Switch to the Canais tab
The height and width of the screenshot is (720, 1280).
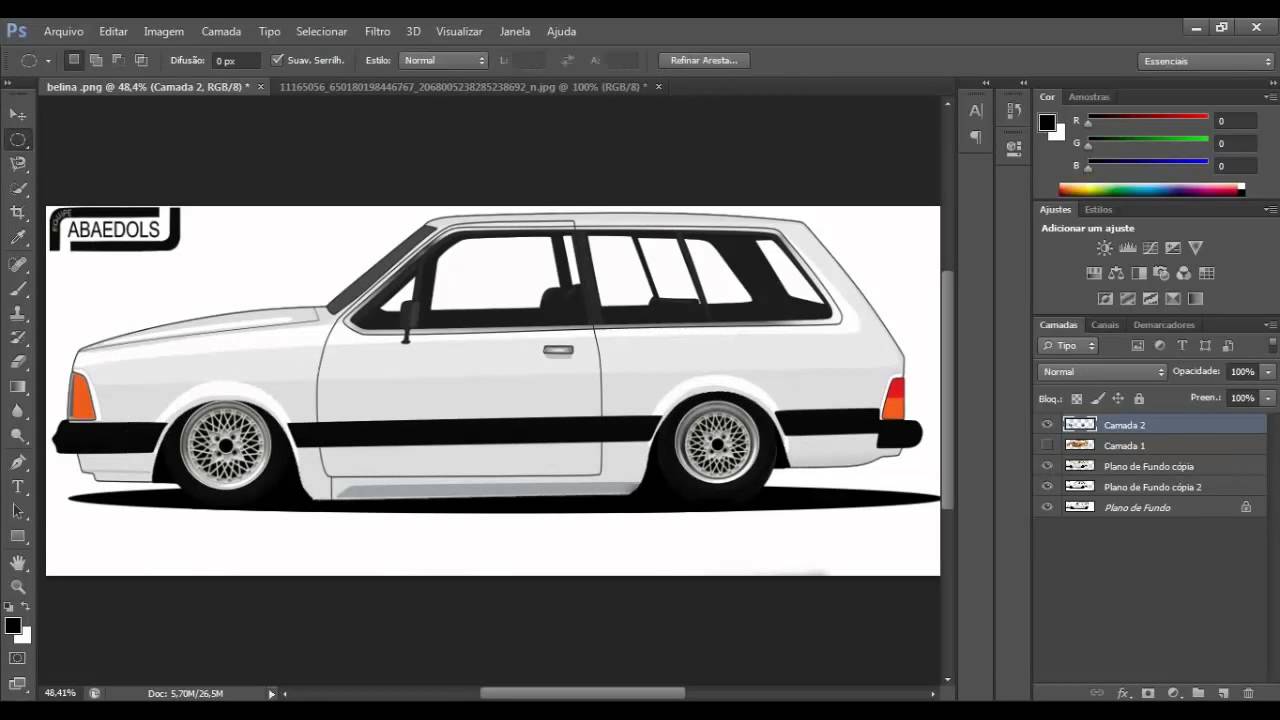(1105, 325)
